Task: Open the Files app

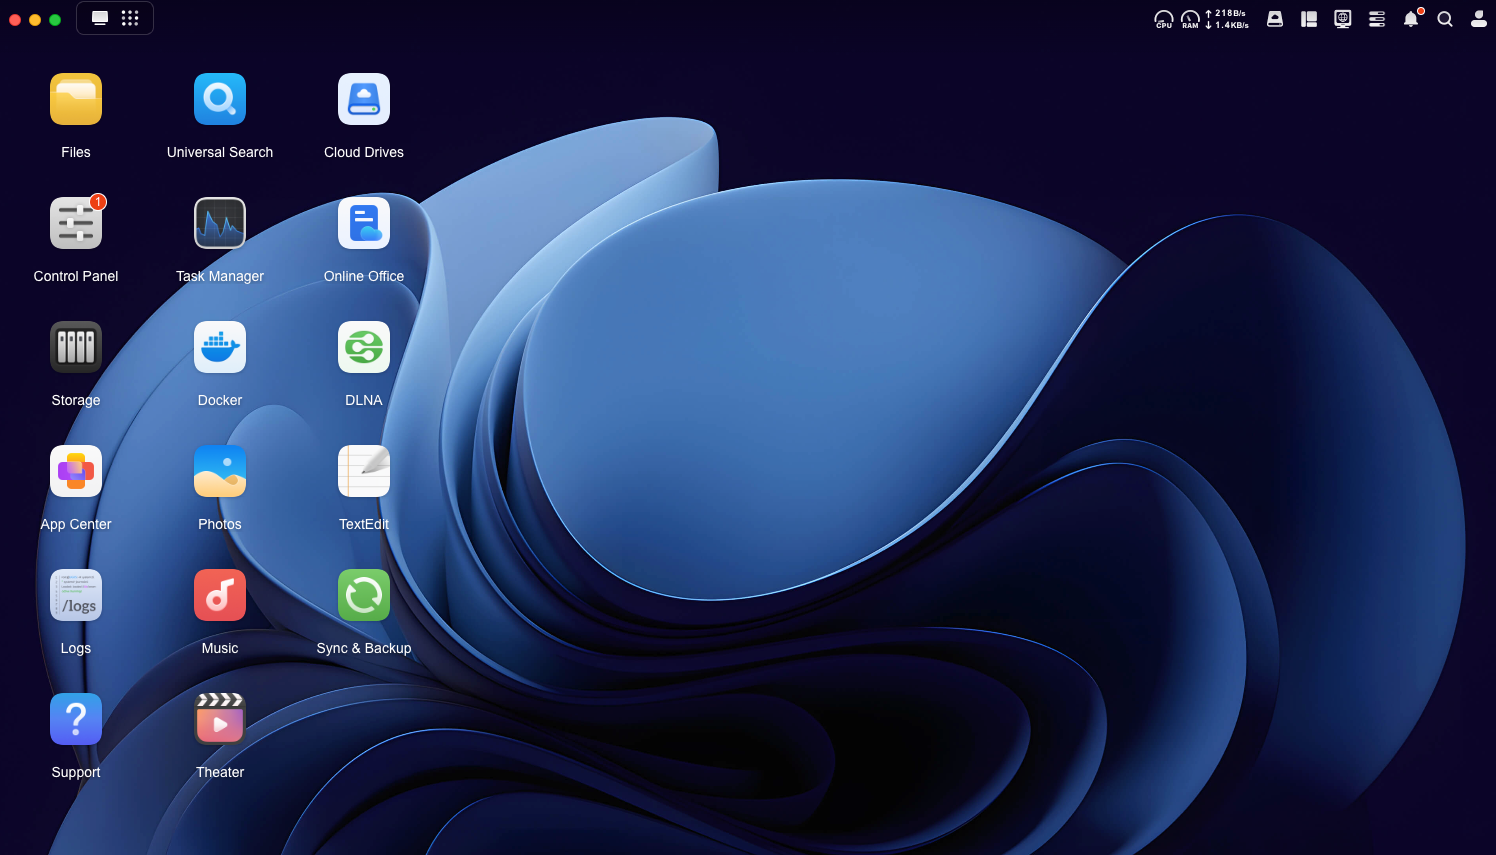Action: (76, 100)
